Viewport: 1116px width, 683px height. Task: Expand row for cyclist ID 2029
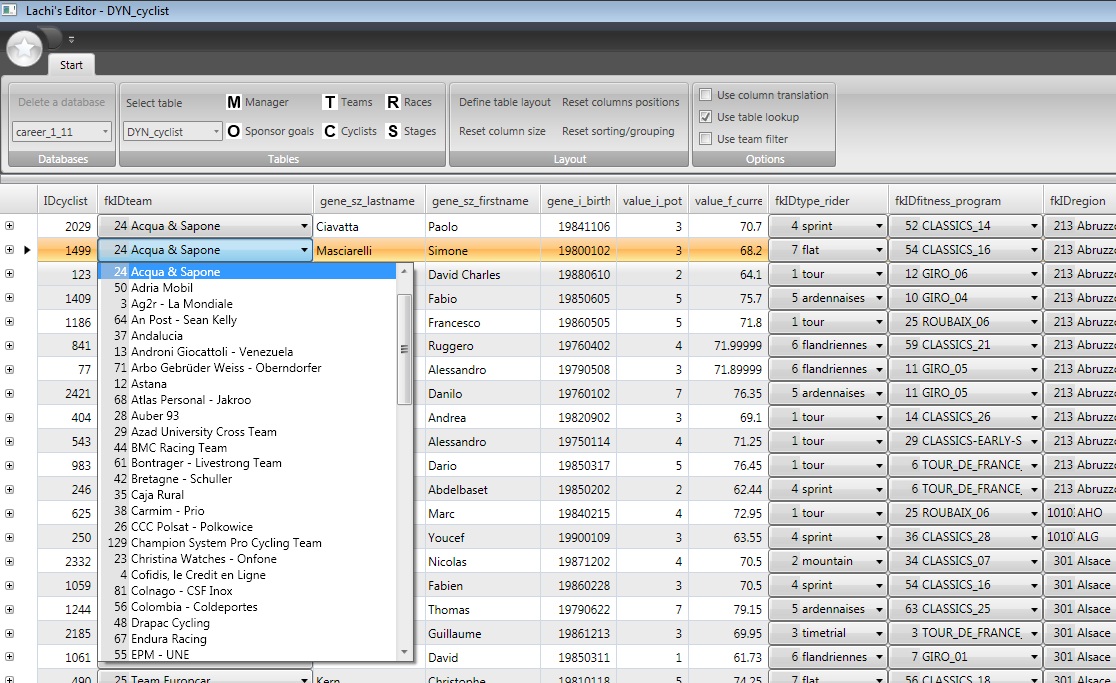10,226
